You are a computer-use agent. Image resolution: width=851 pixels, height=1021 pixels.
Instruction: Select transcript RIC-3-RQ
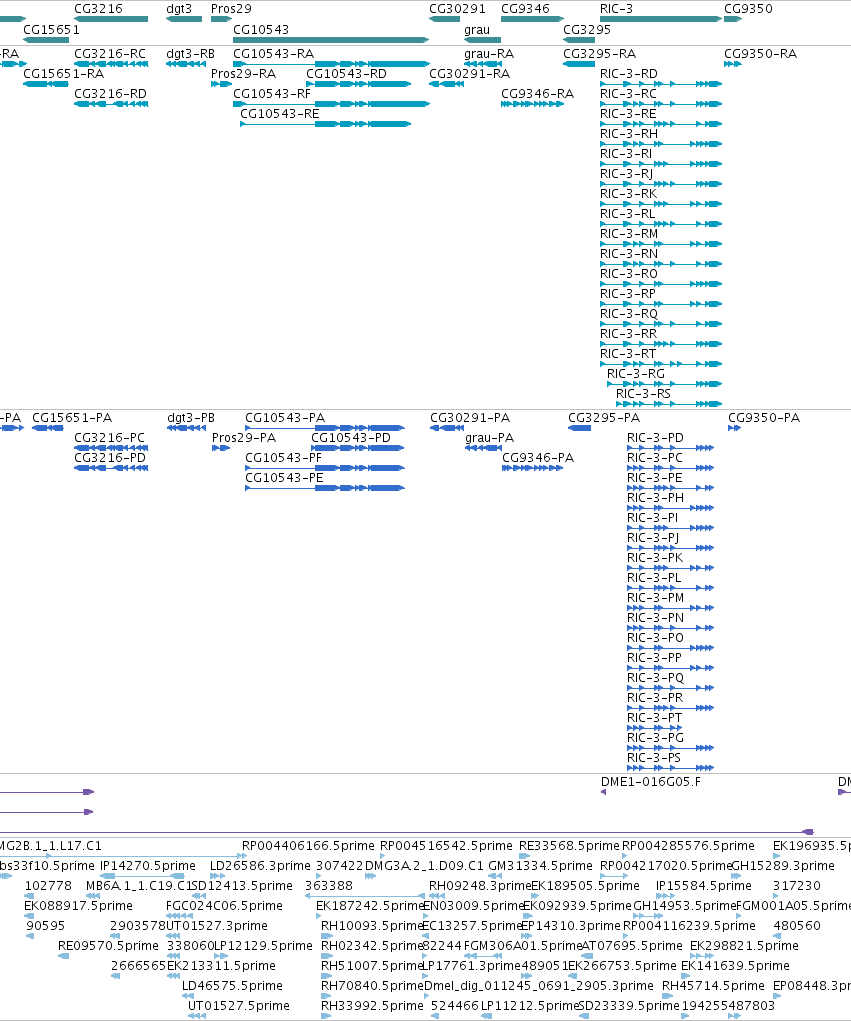629,313
